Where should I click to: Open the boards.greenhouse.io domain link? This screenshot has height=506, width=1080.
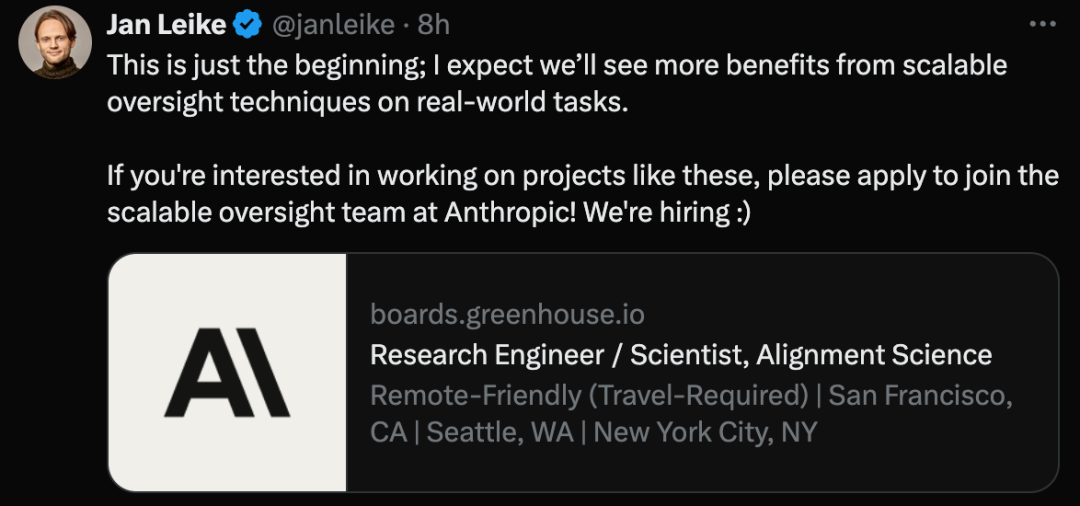tap(507, 315)
